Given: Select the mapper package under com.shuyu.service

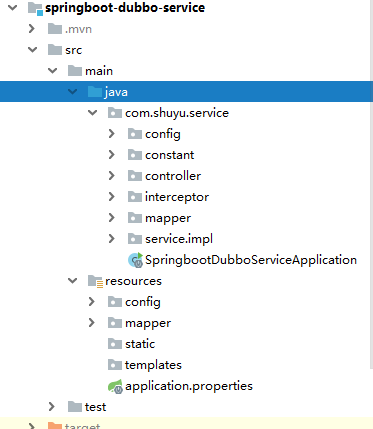Looking at the screenshot, I should point(168,219).
